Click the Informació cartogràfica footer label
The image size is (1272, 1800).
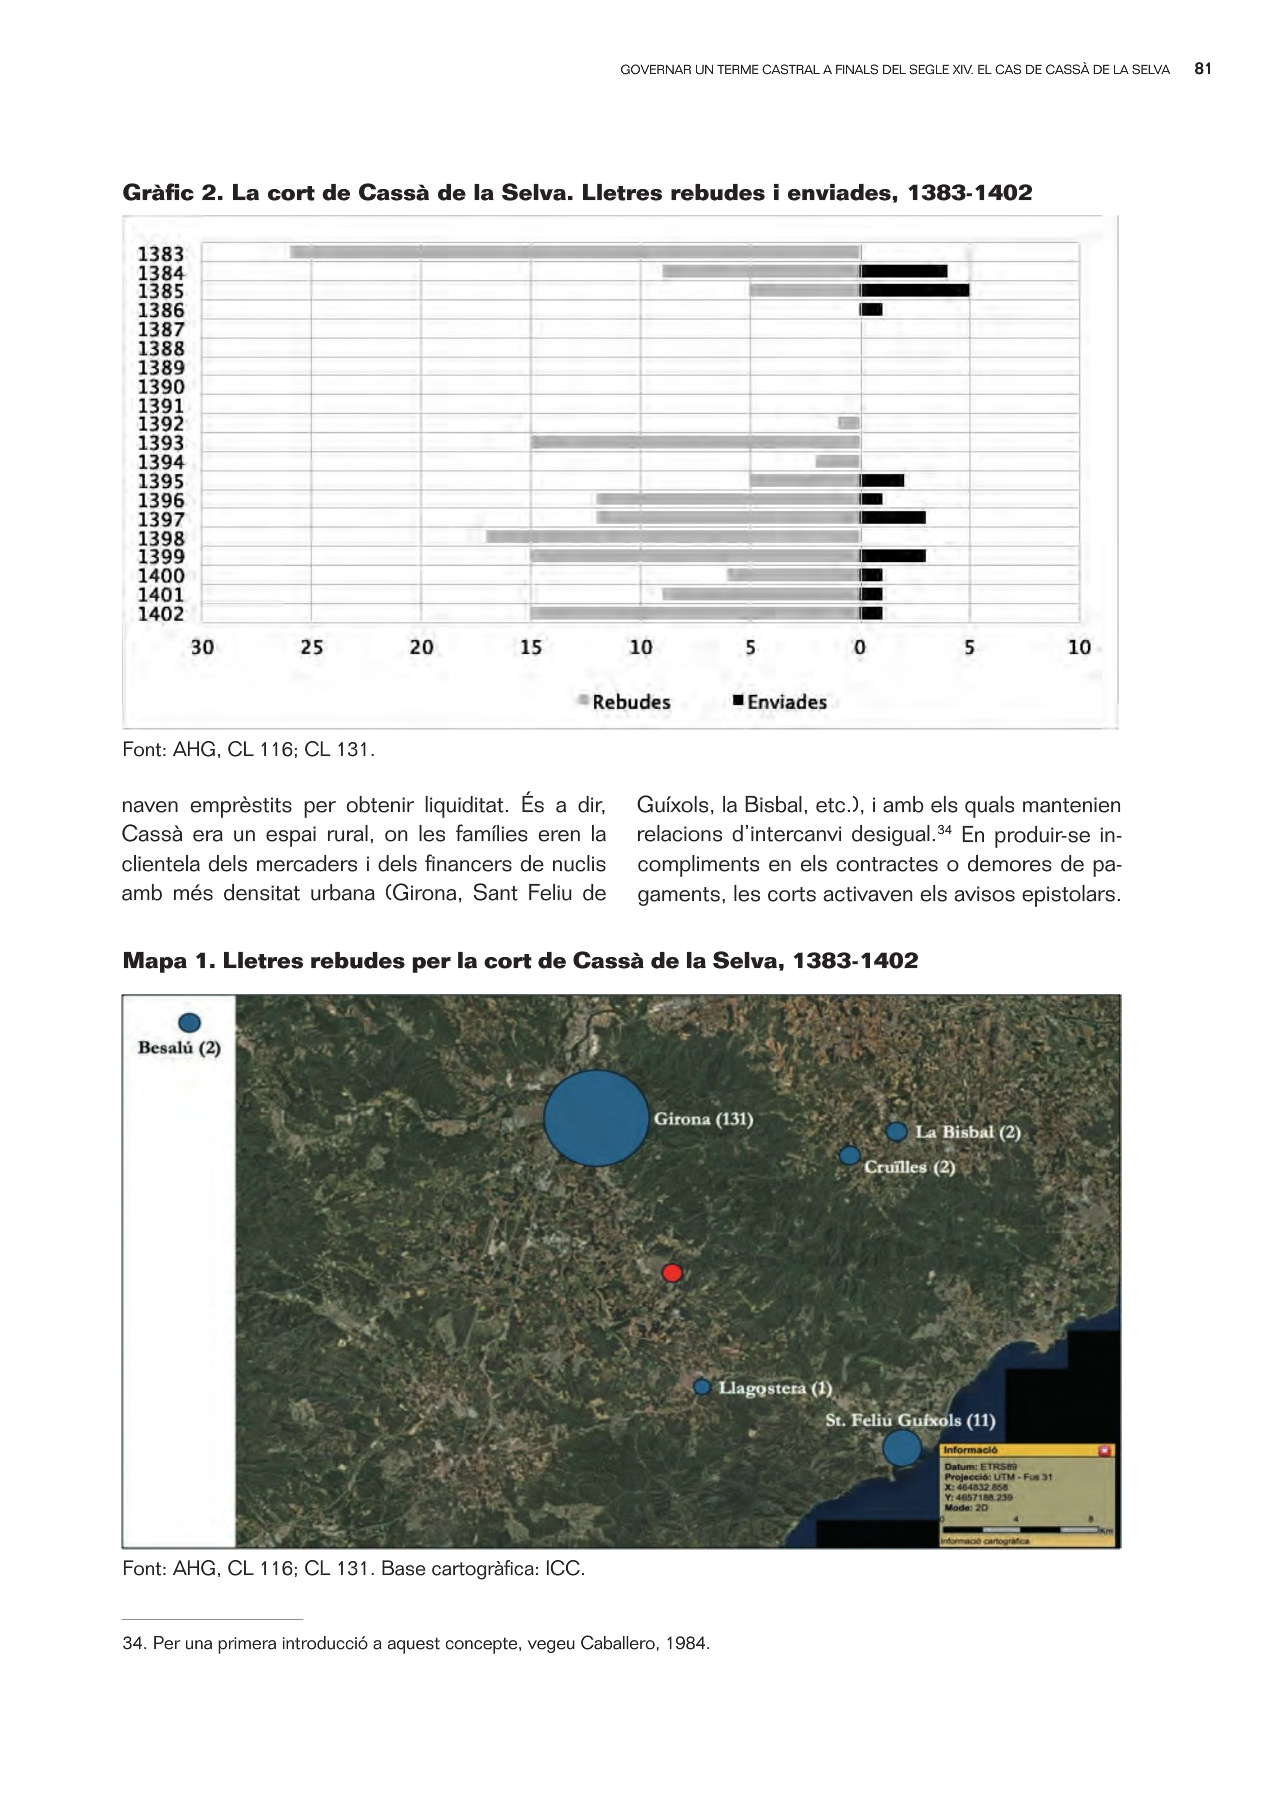985,1541
